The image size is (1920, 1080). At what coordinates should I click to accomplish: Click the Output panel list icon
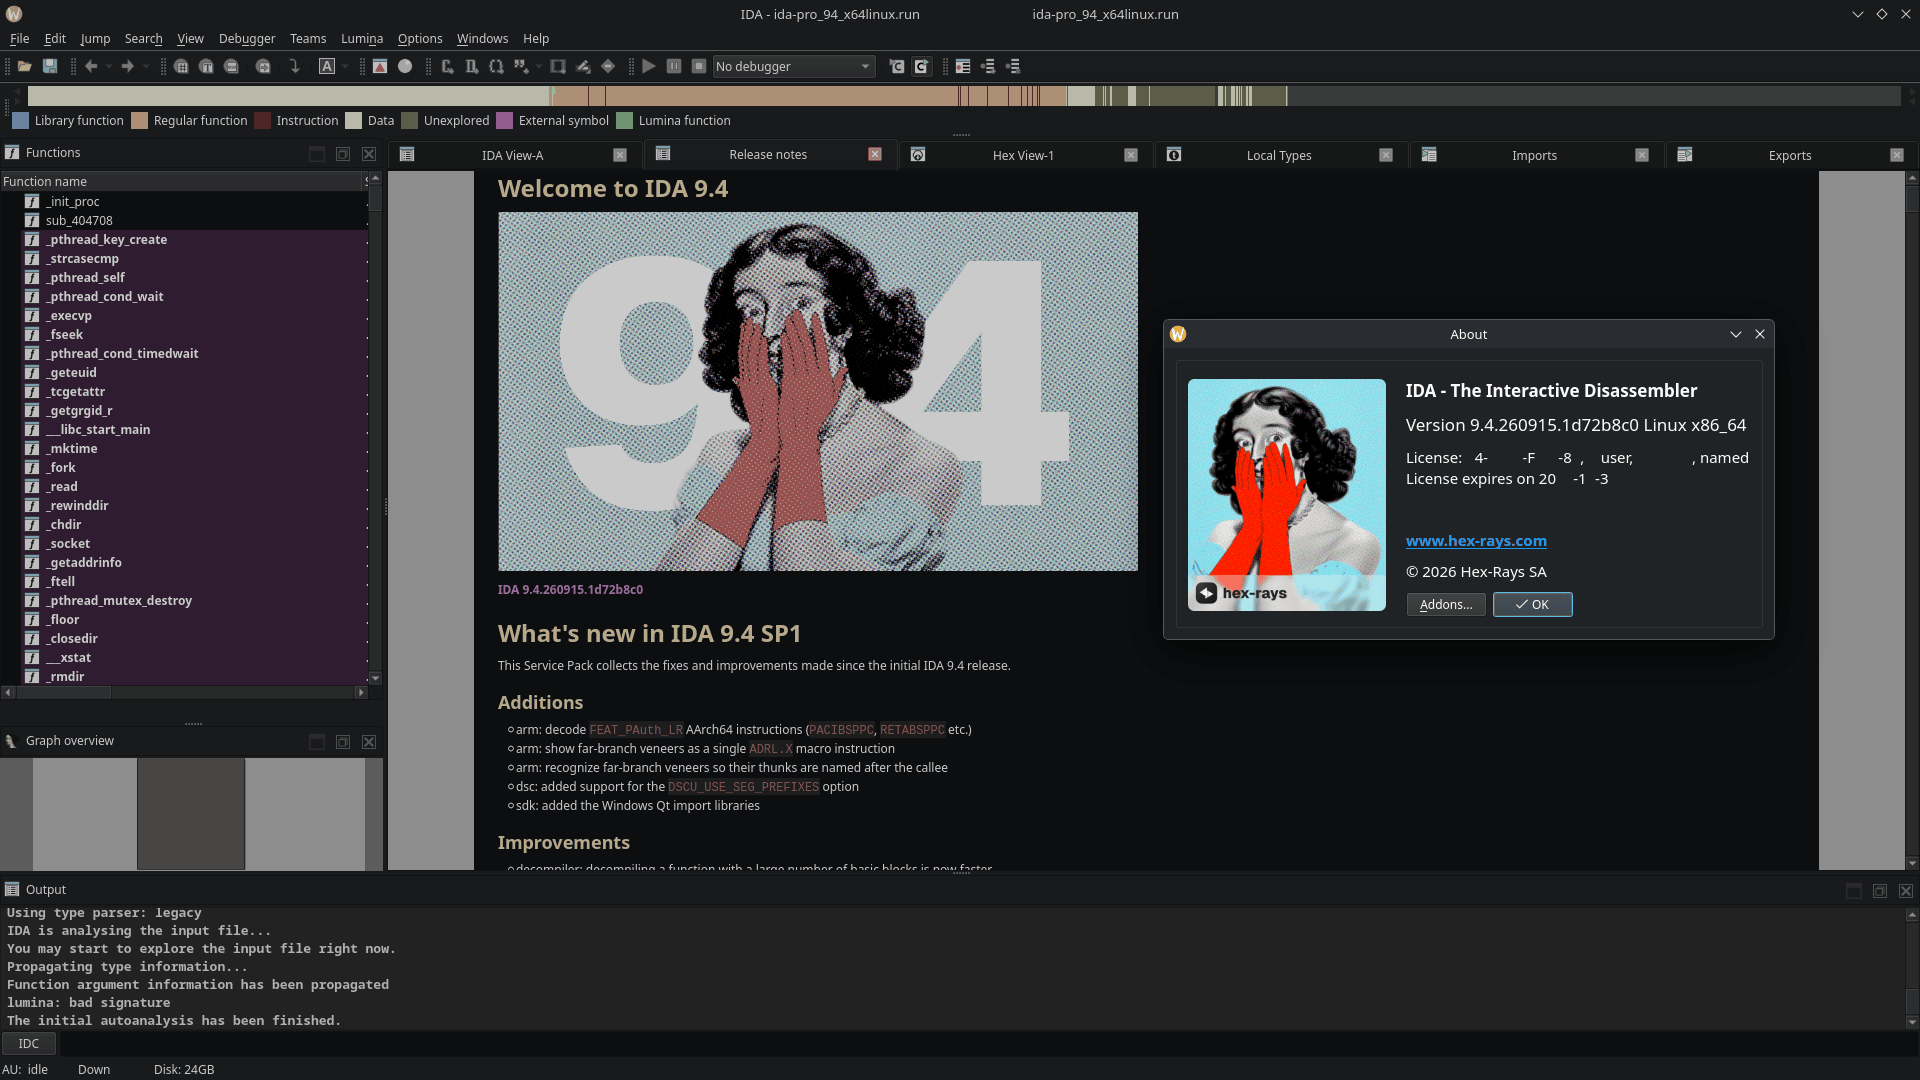pos(12,889)
